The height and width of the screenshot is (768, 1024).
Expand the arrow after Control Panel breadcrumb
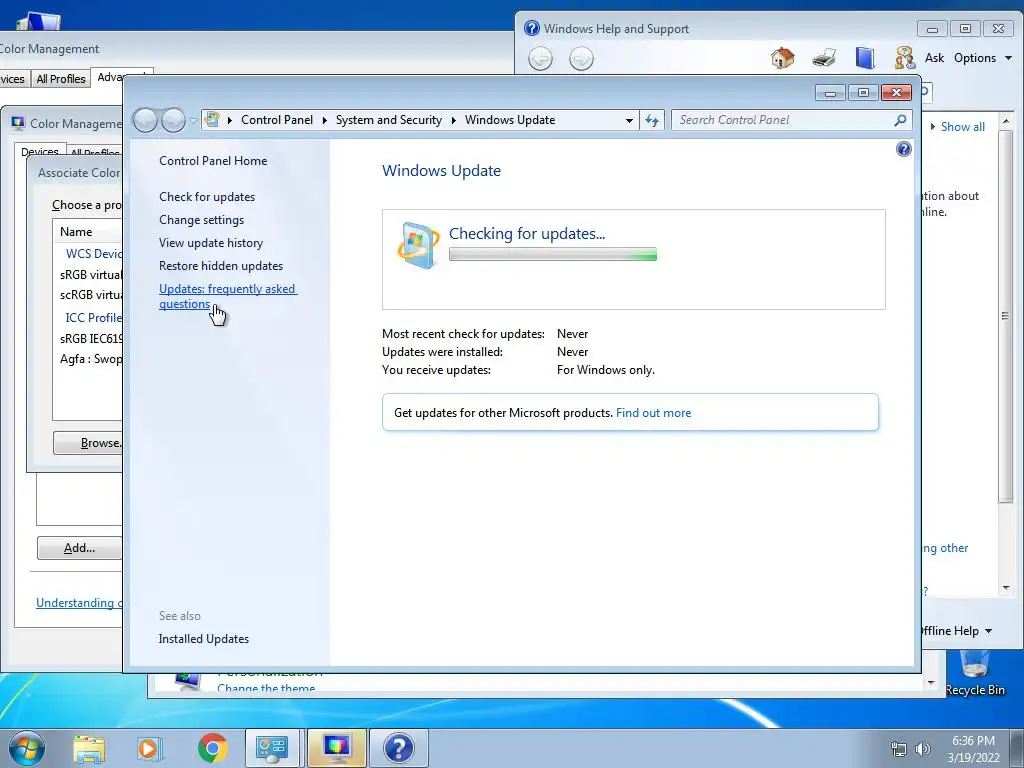pos(324,120)
